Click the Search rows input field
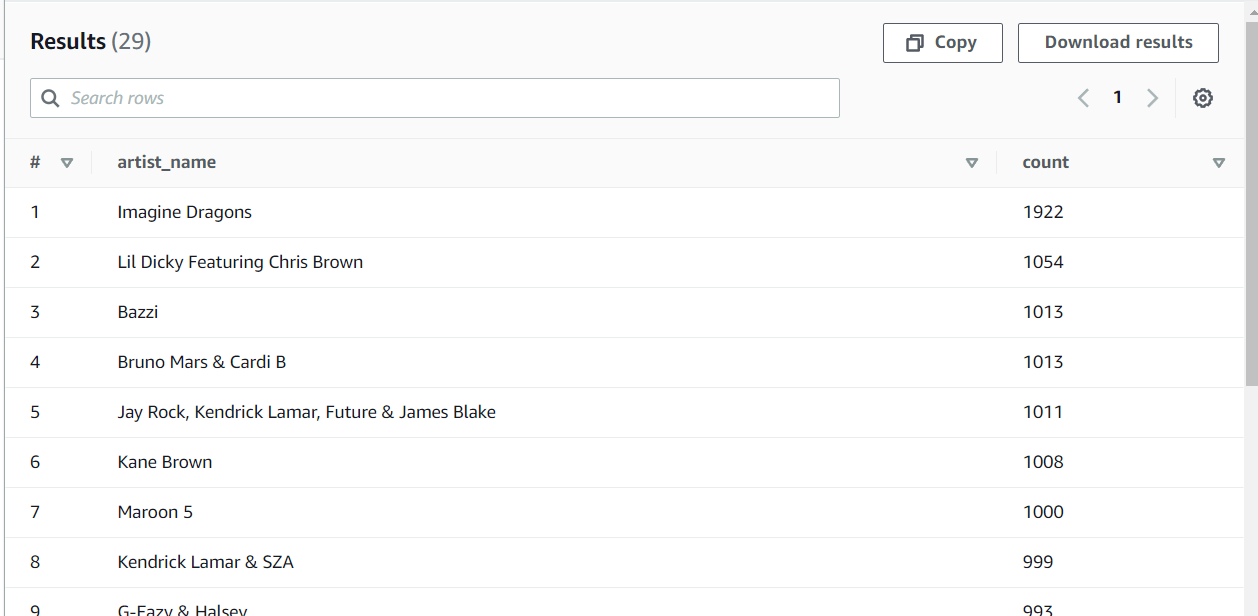1258x616 pixels. pyautogui.click(x=450, y=98)
